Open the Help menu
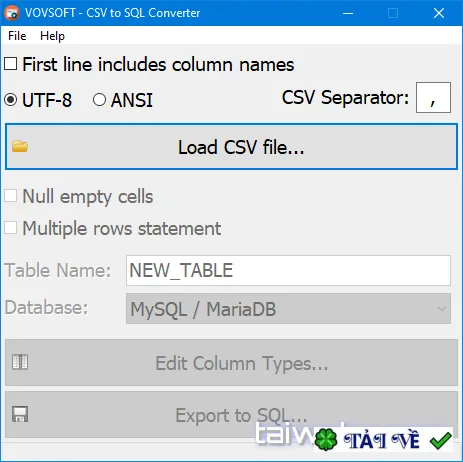 (x=52, y=36)
